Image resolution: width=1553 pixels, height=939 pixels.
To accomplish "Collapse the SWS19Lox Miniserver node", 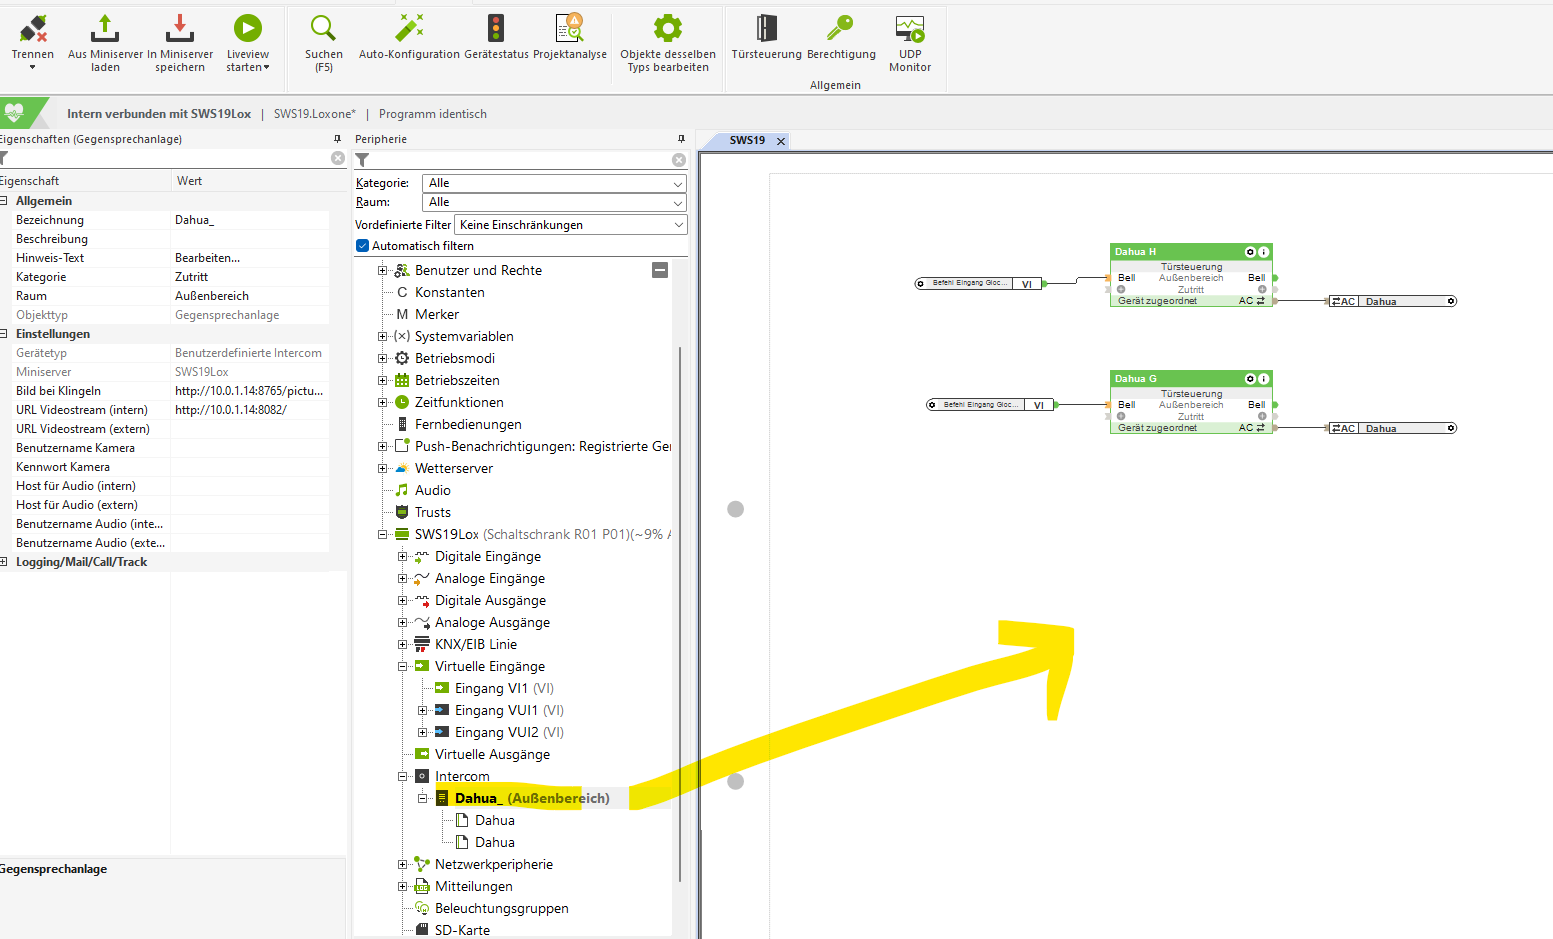I will [382, 534].
